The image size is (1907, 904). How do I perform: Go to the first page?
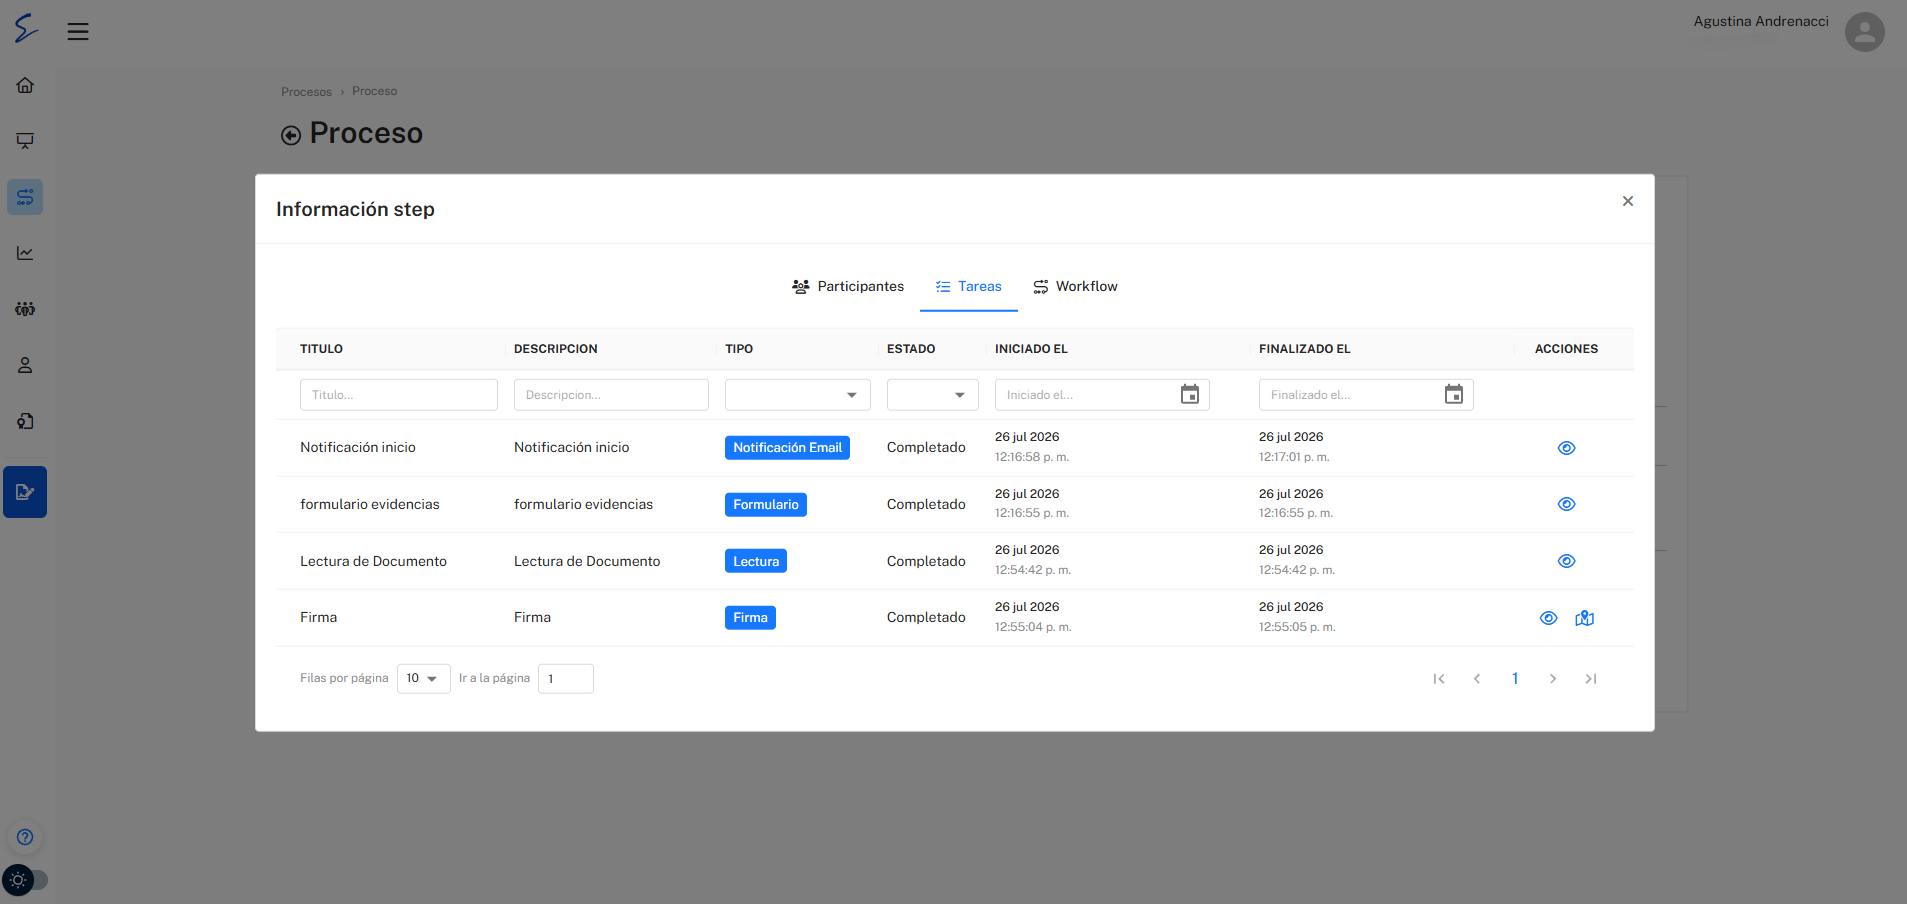click(1438, 679)
